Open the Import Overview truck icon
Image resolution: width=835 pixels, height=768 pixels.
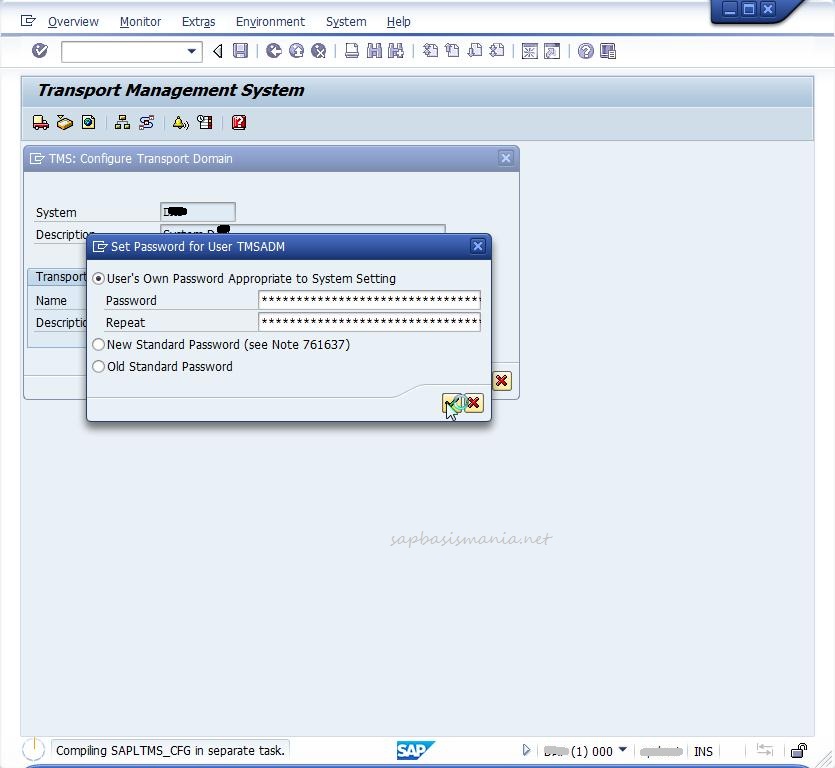(40, 122)
